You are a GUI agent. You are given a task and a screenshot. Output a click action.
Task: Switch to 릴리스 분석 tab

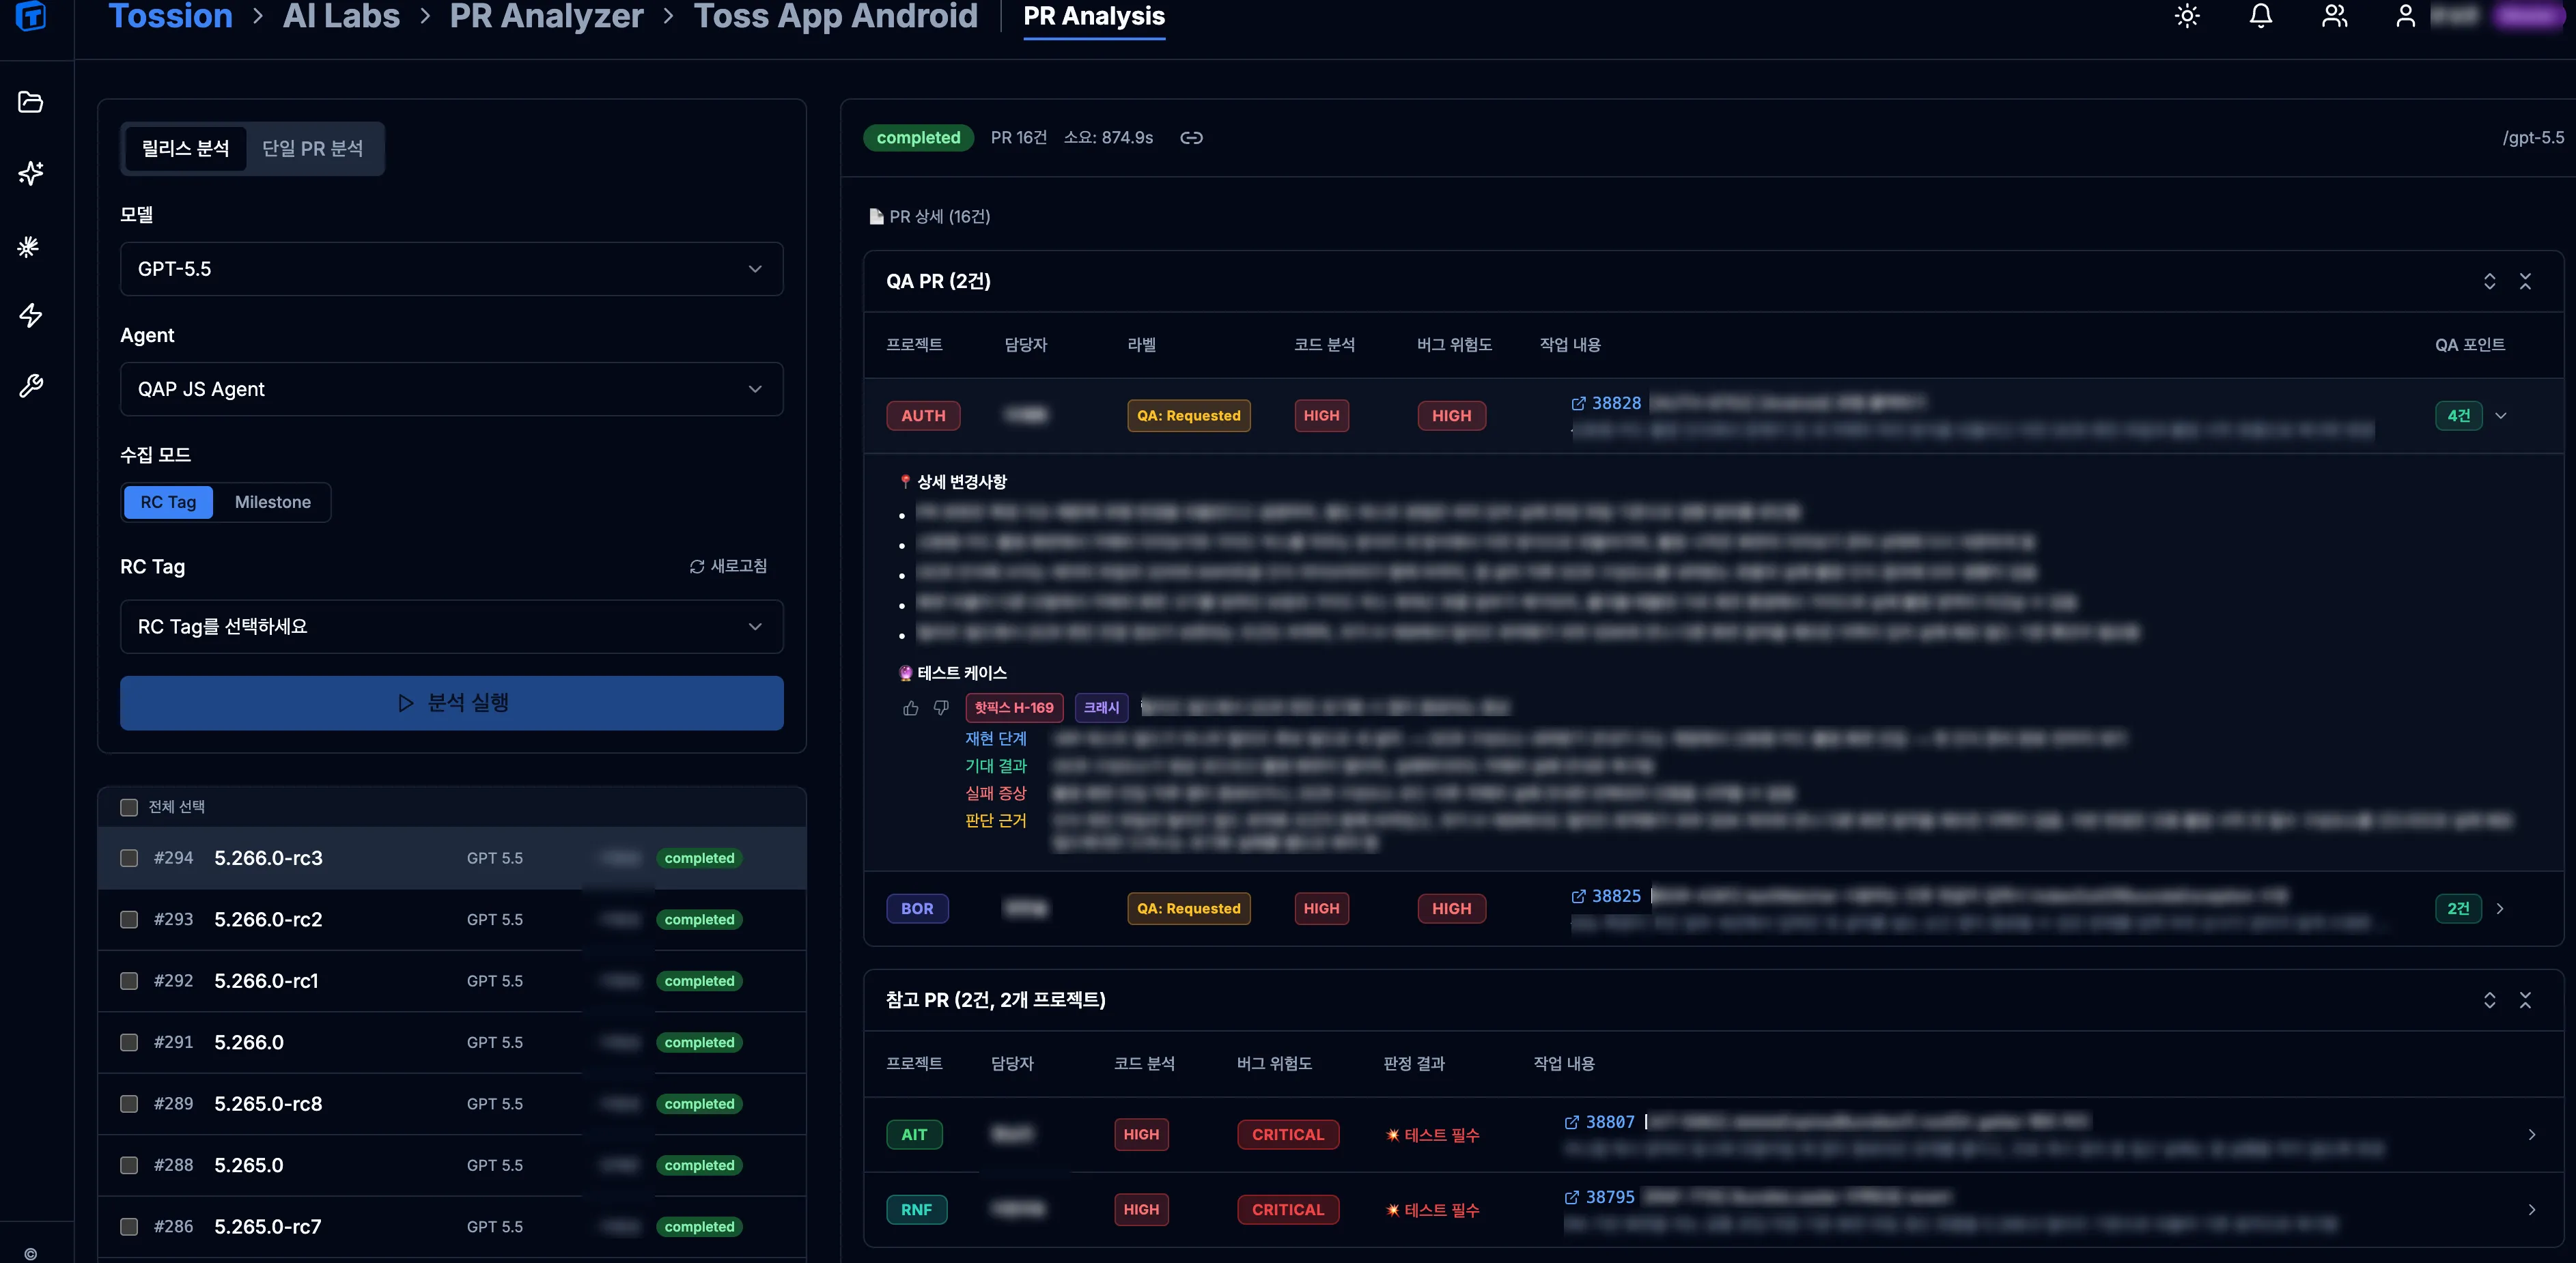point(185,149)
